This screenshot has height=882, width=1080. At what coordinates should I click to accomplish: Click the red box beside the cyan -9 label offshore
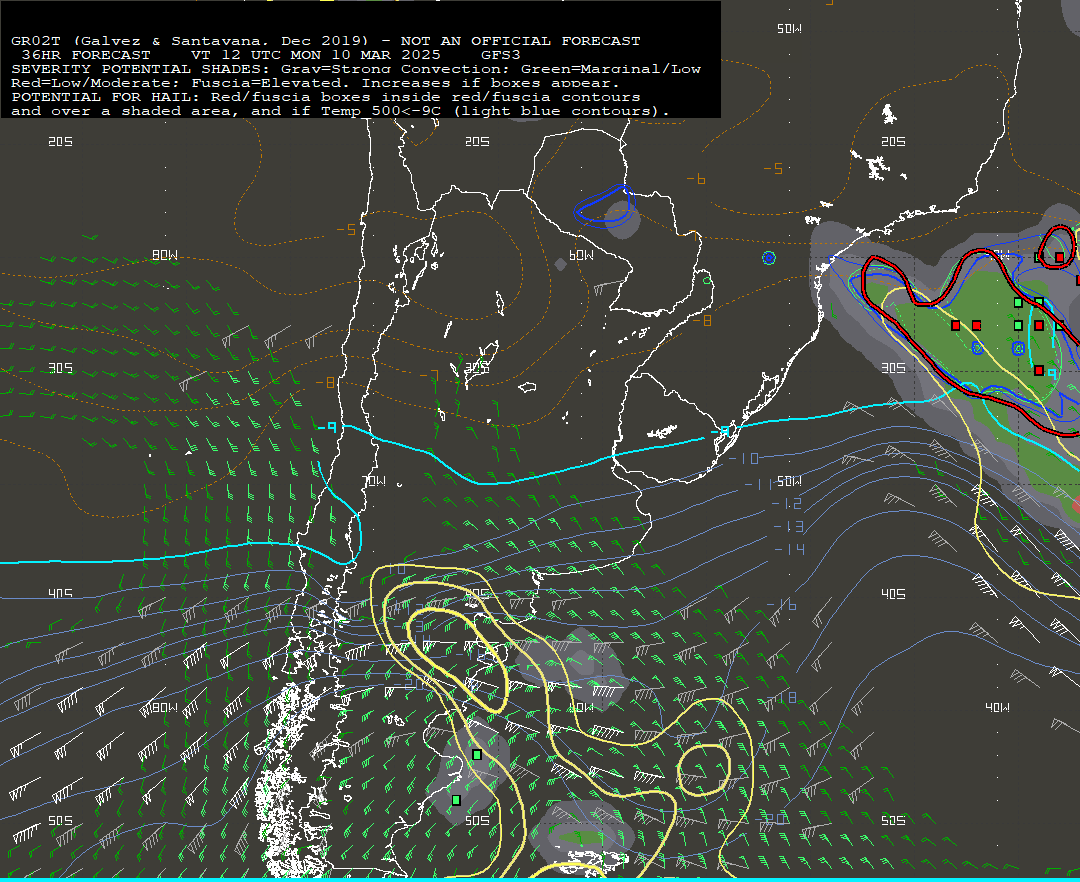1039,370
